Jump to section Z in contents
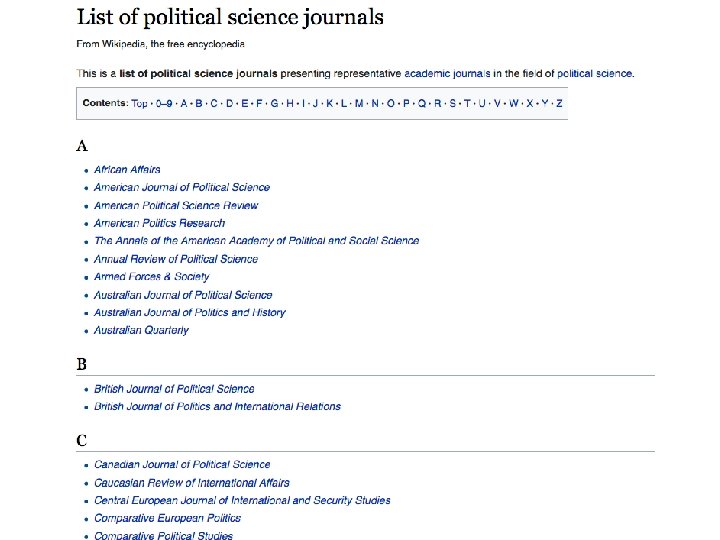This screenshot has height=540, width=720. point(559,103)
